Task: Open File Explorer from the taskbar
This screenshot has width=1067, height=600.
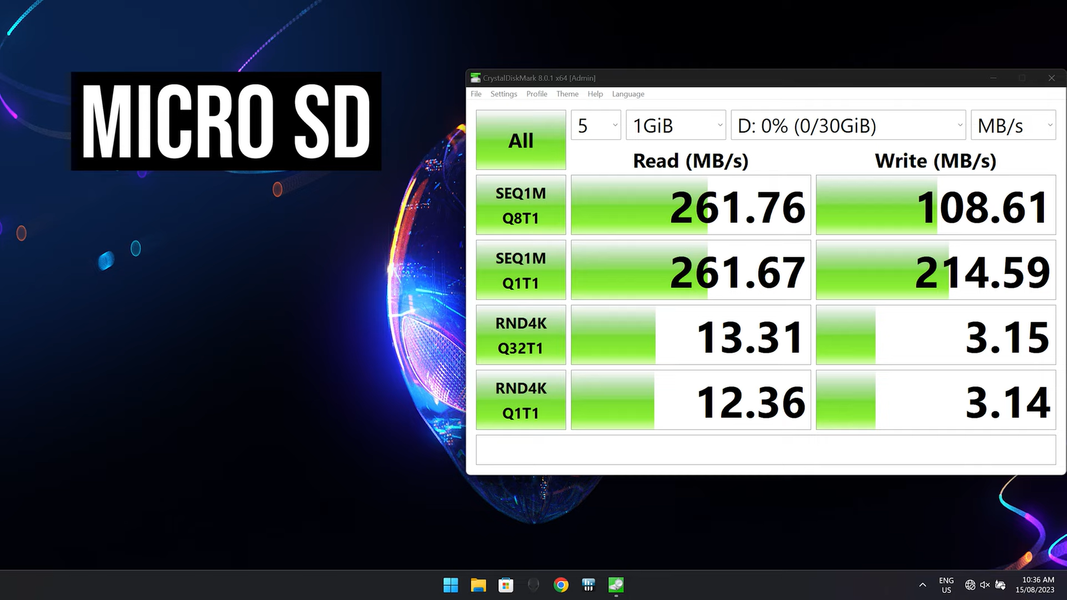Action: coord(479,585)
